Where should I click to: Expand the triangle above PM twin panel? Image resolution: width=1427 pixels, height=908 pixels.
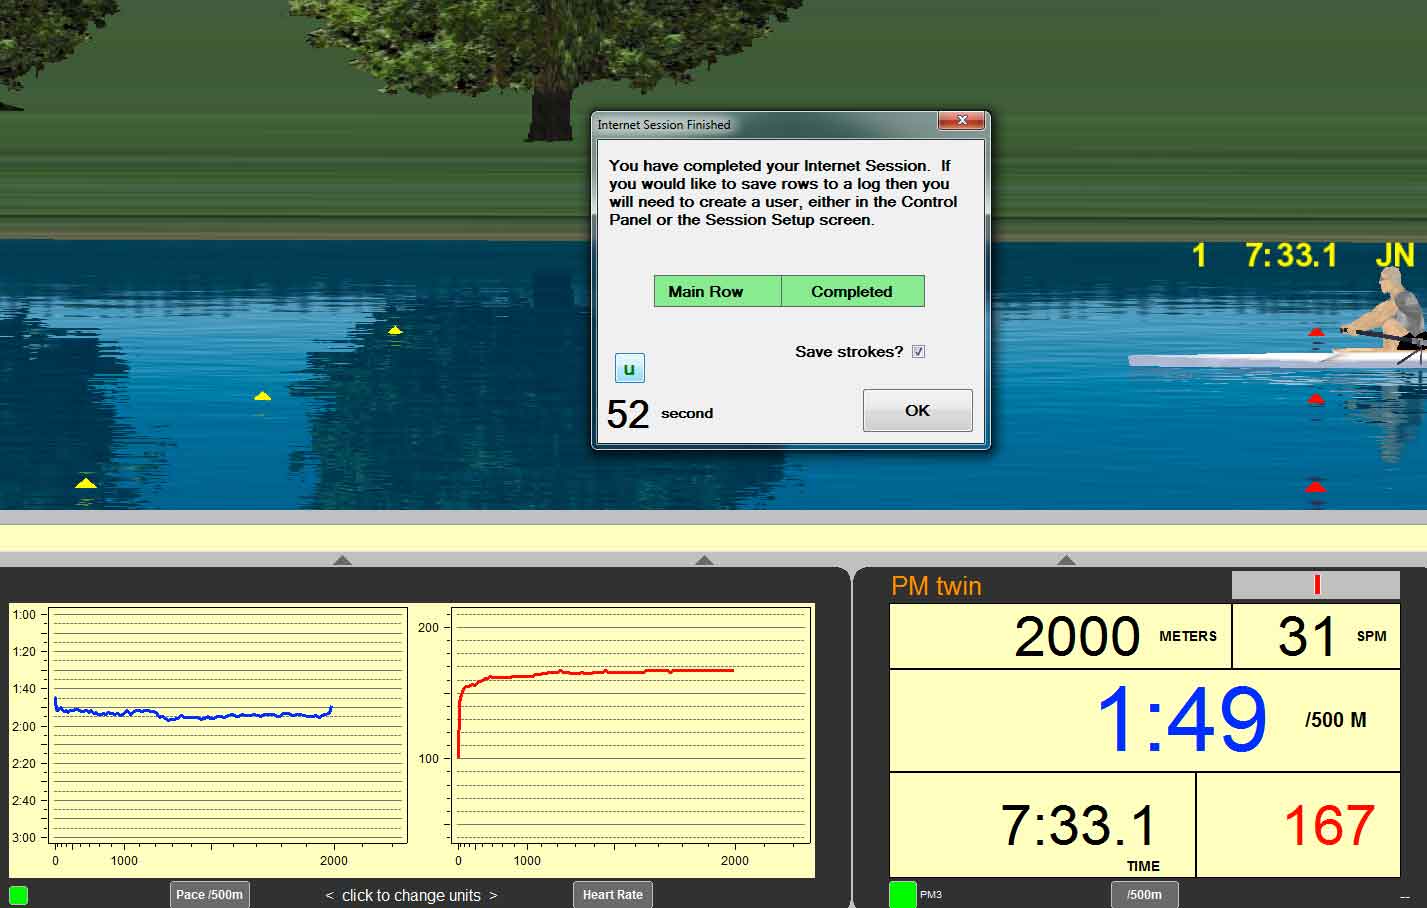tap(1066, 560)
